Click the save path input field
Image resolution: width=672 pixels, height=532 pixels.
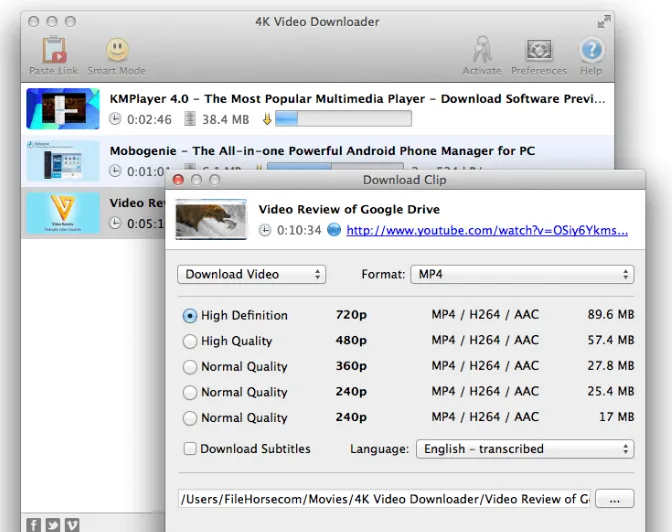384,499
